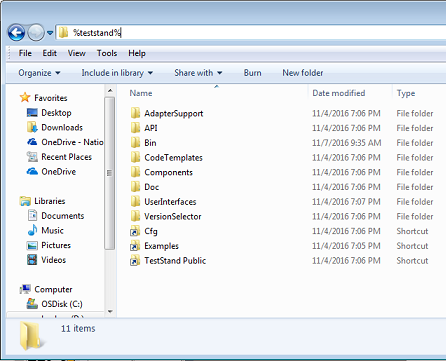Open the Videos library filmstrip icon
Viewport: 446px width, 361px height.
[32, 260]
